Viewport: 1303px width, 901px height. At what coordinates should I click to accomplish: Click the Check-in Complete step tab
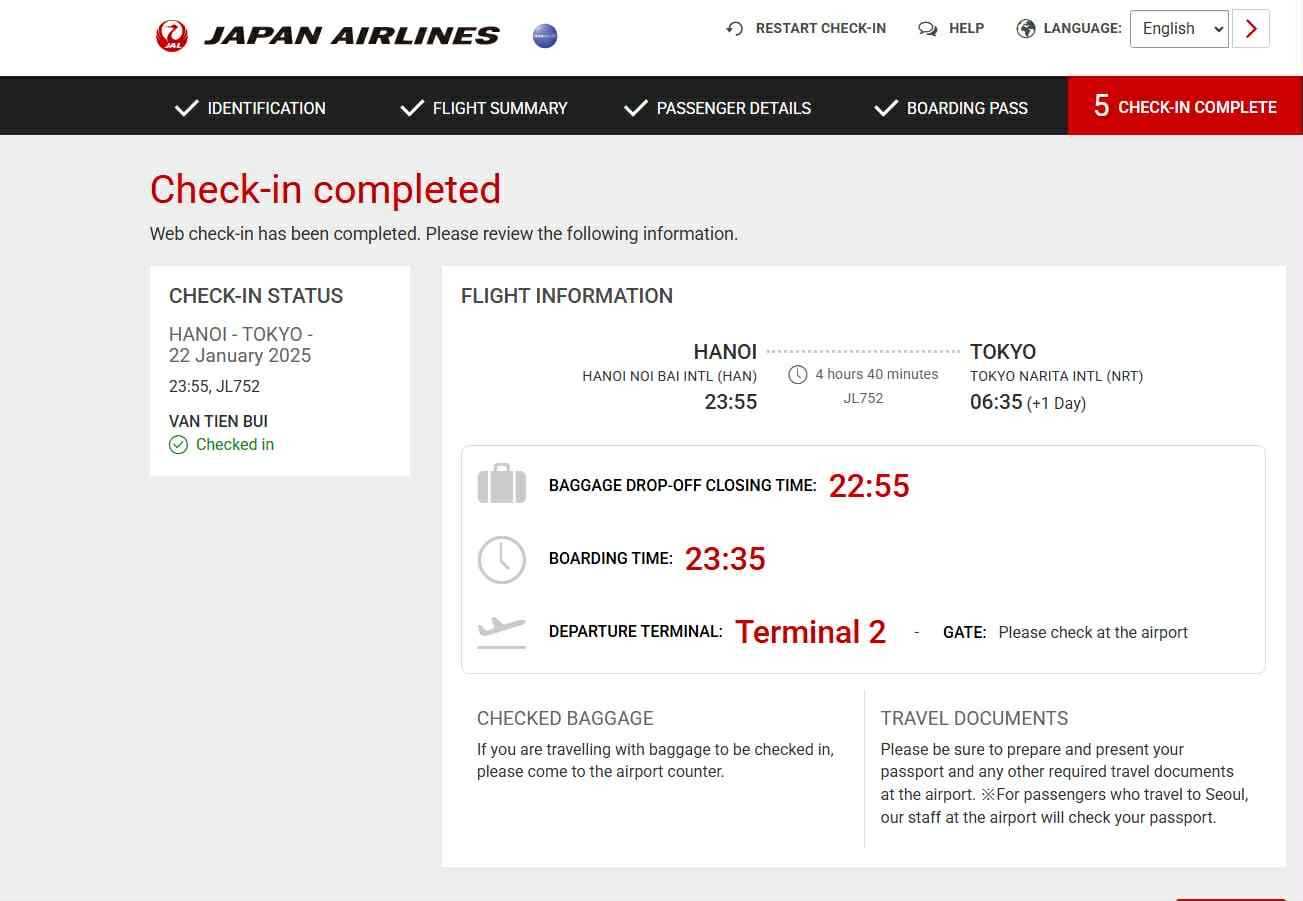point(1185,106)
